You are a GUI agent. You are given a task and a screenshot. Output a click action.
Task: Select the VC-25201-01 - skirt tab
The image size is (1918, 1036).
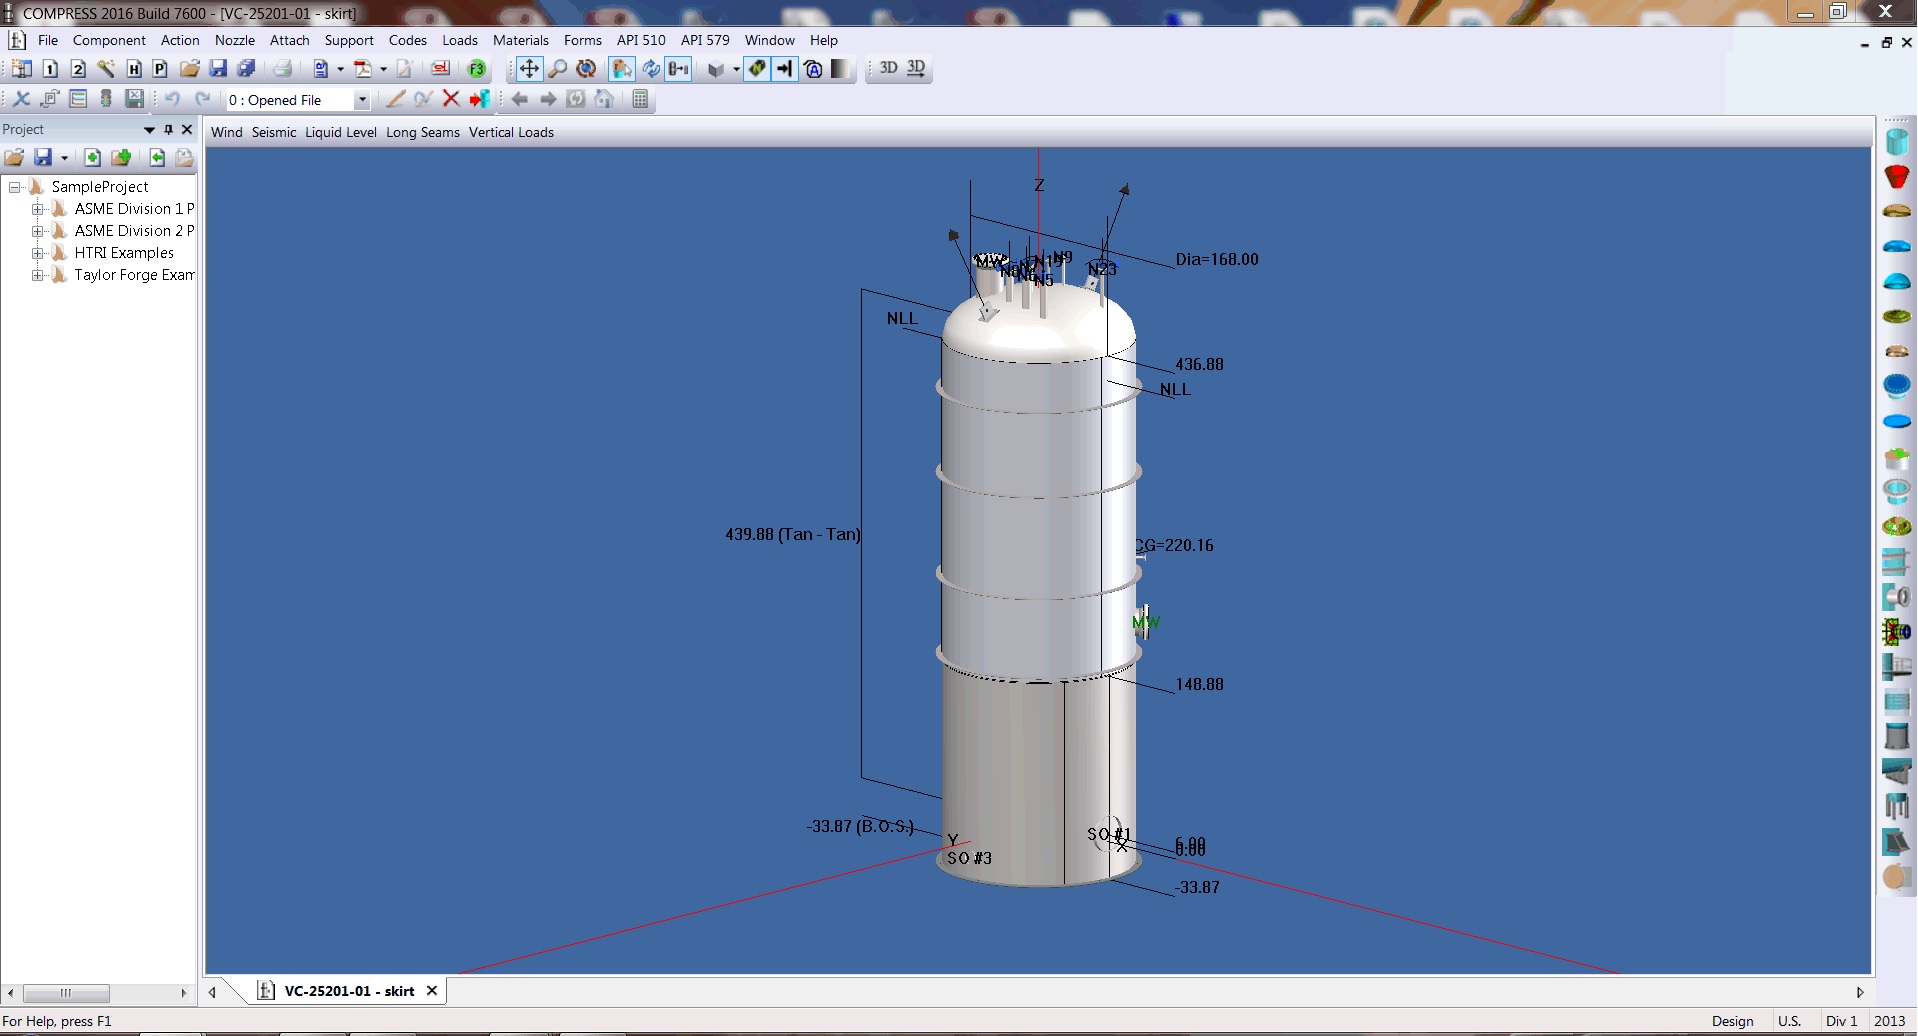pos(349,991)
